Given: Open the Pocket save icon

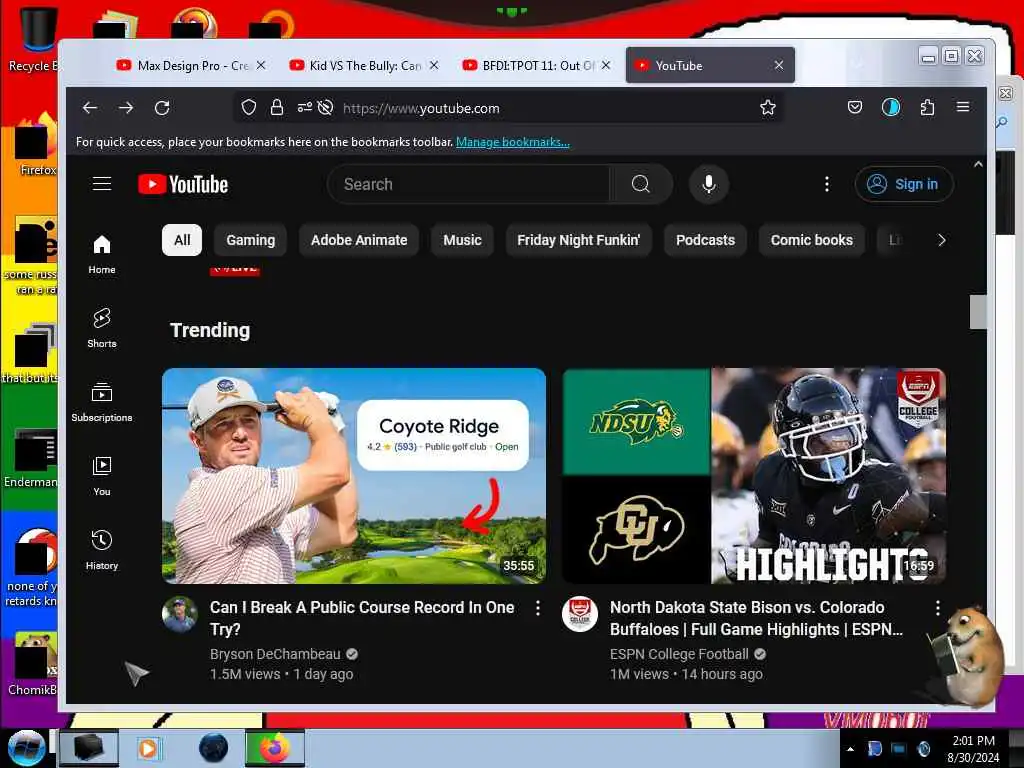Looking at the screenshot, I should 855,107.
